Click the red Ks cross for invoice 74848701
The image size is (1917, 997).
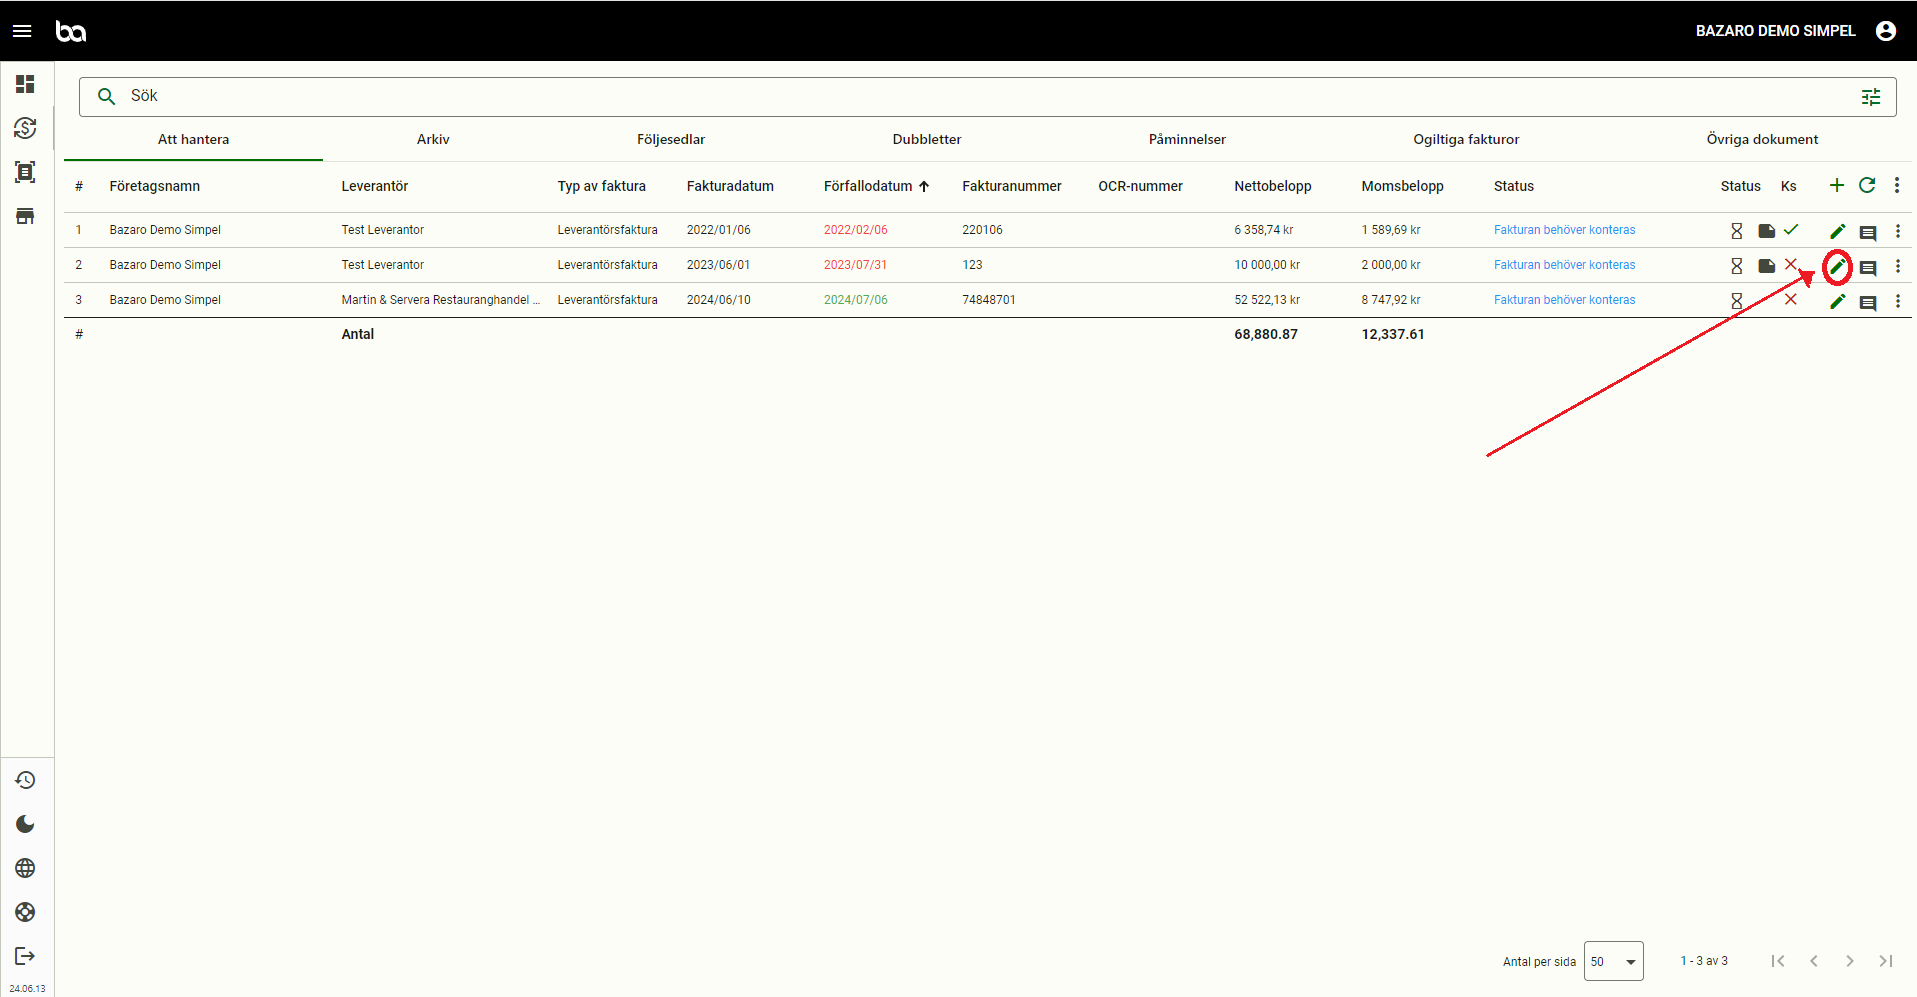[1791, 299]
